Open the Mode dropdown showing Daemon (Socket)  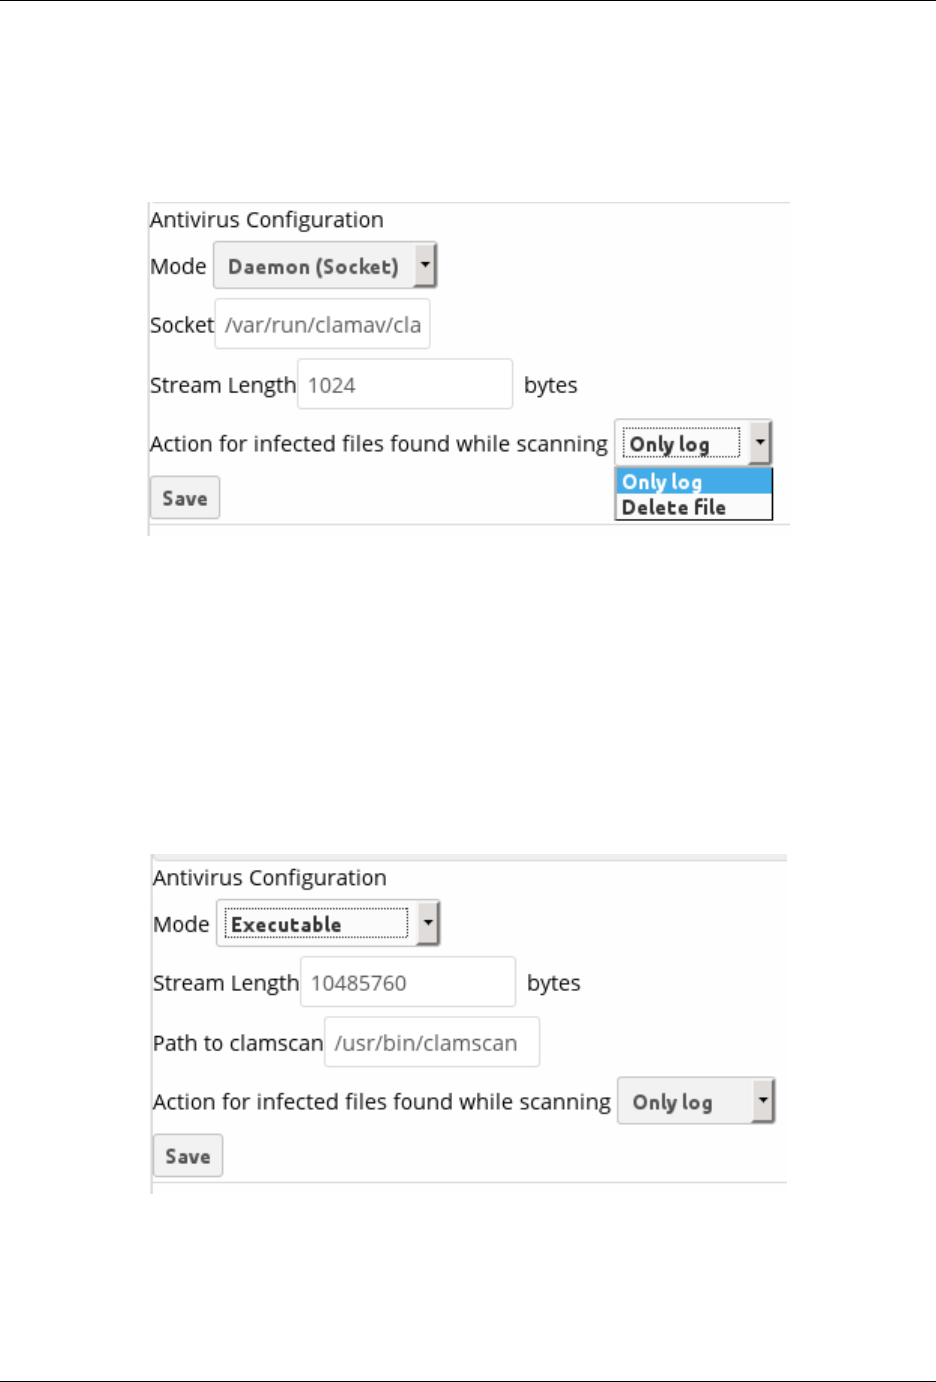pos(325,266)
